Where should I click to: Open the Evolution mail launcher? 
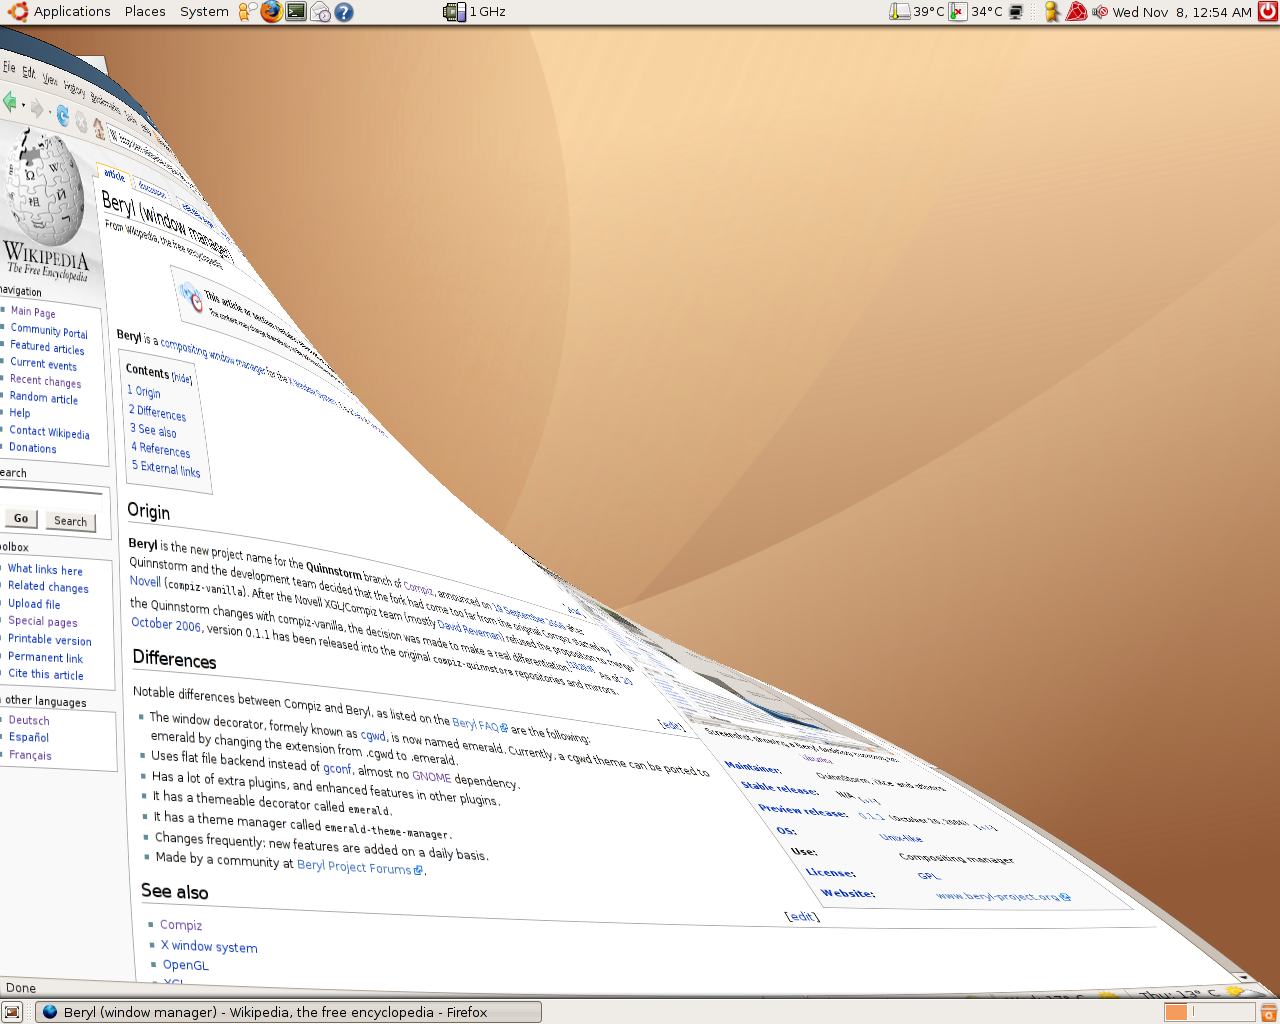click(320, 12)
